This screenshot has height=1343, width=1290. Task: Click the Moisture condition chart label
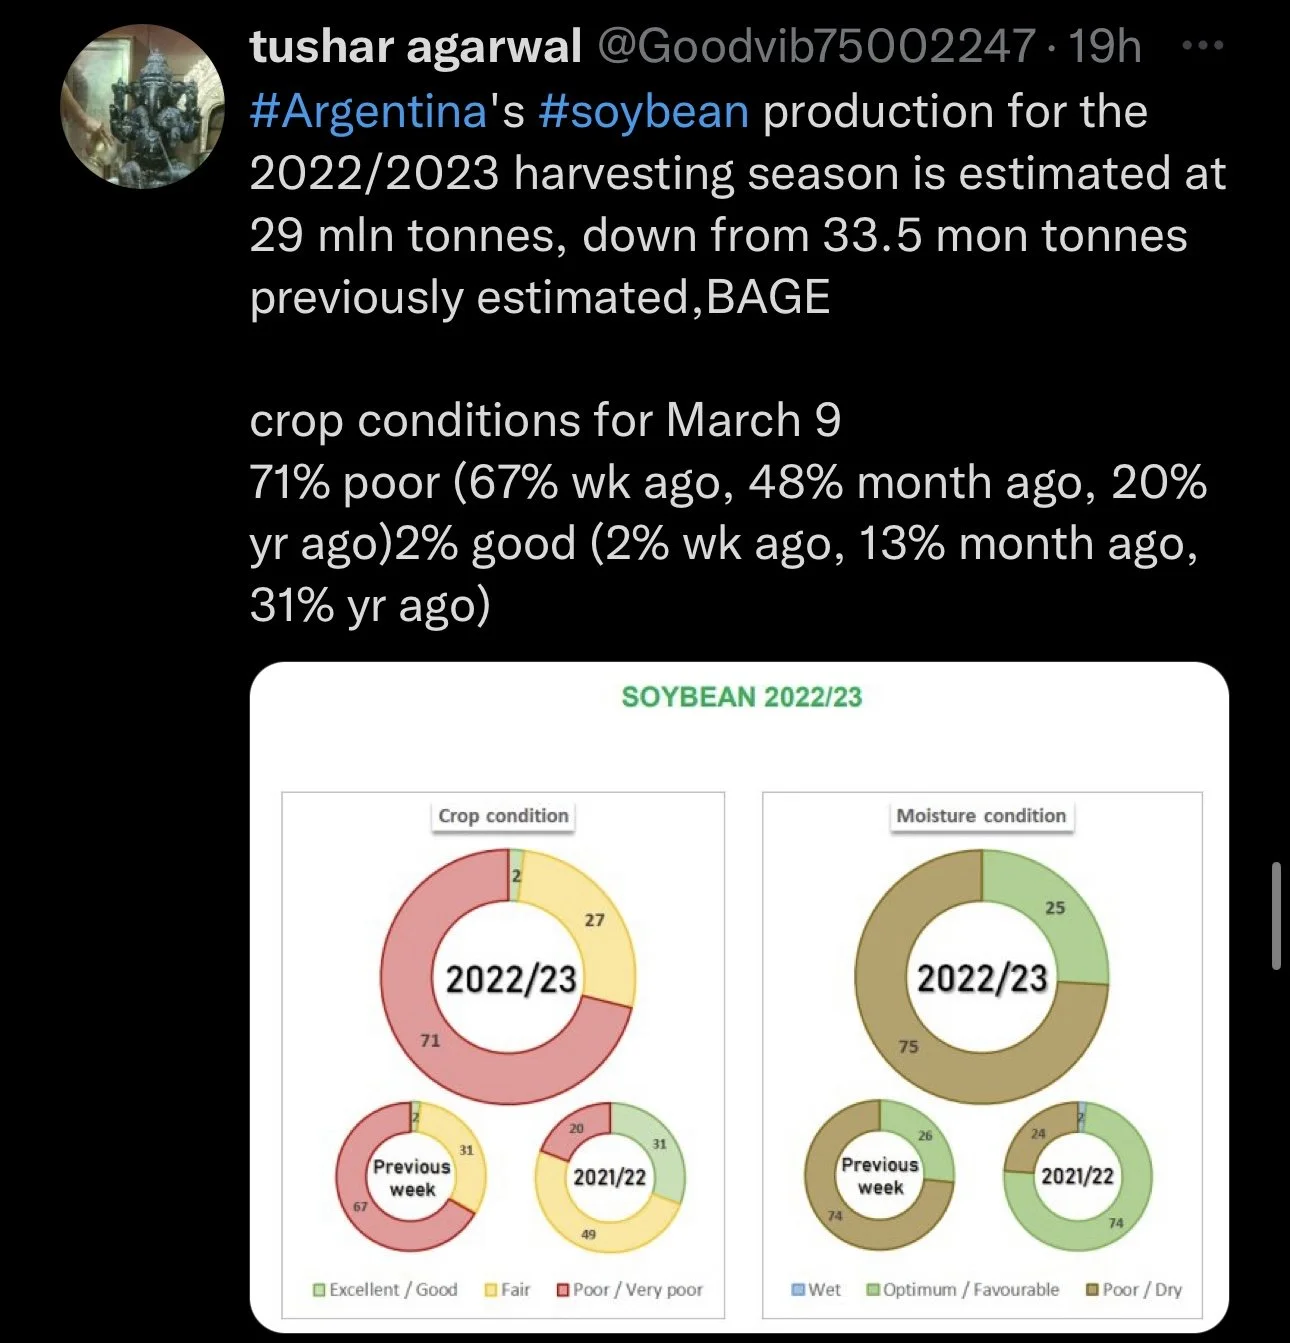(981, 816)
